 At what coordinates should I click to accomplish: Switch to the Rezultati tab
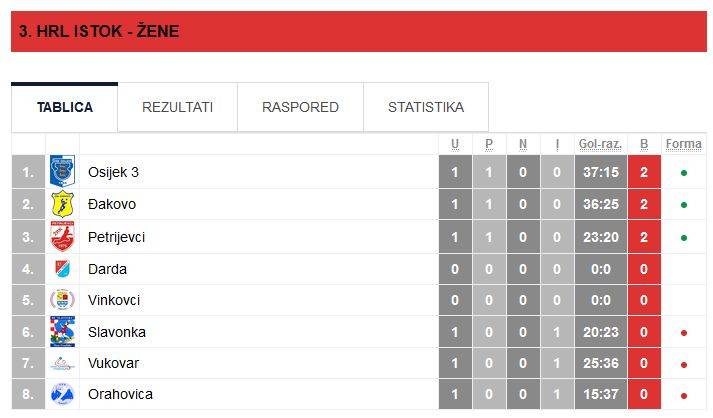(177, 107)
